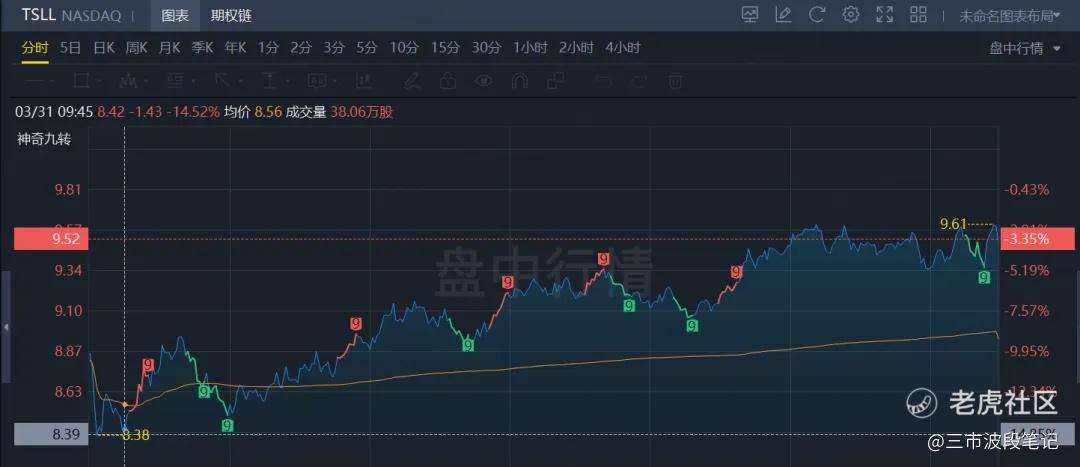
Task: Open the chart presentation screen icon
Action: click(x=750, y=14)
